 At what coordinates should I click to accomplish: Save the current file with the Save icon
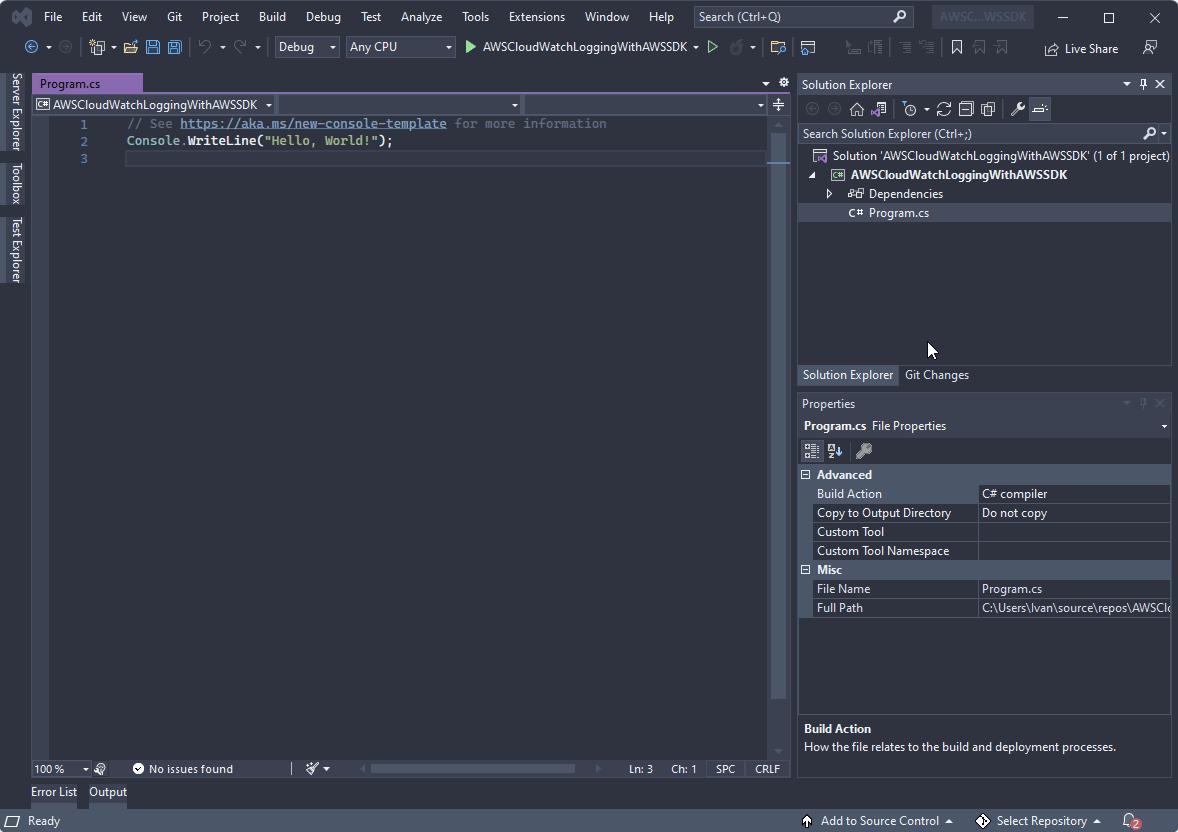pyautogui.click(x=153, y=47)
